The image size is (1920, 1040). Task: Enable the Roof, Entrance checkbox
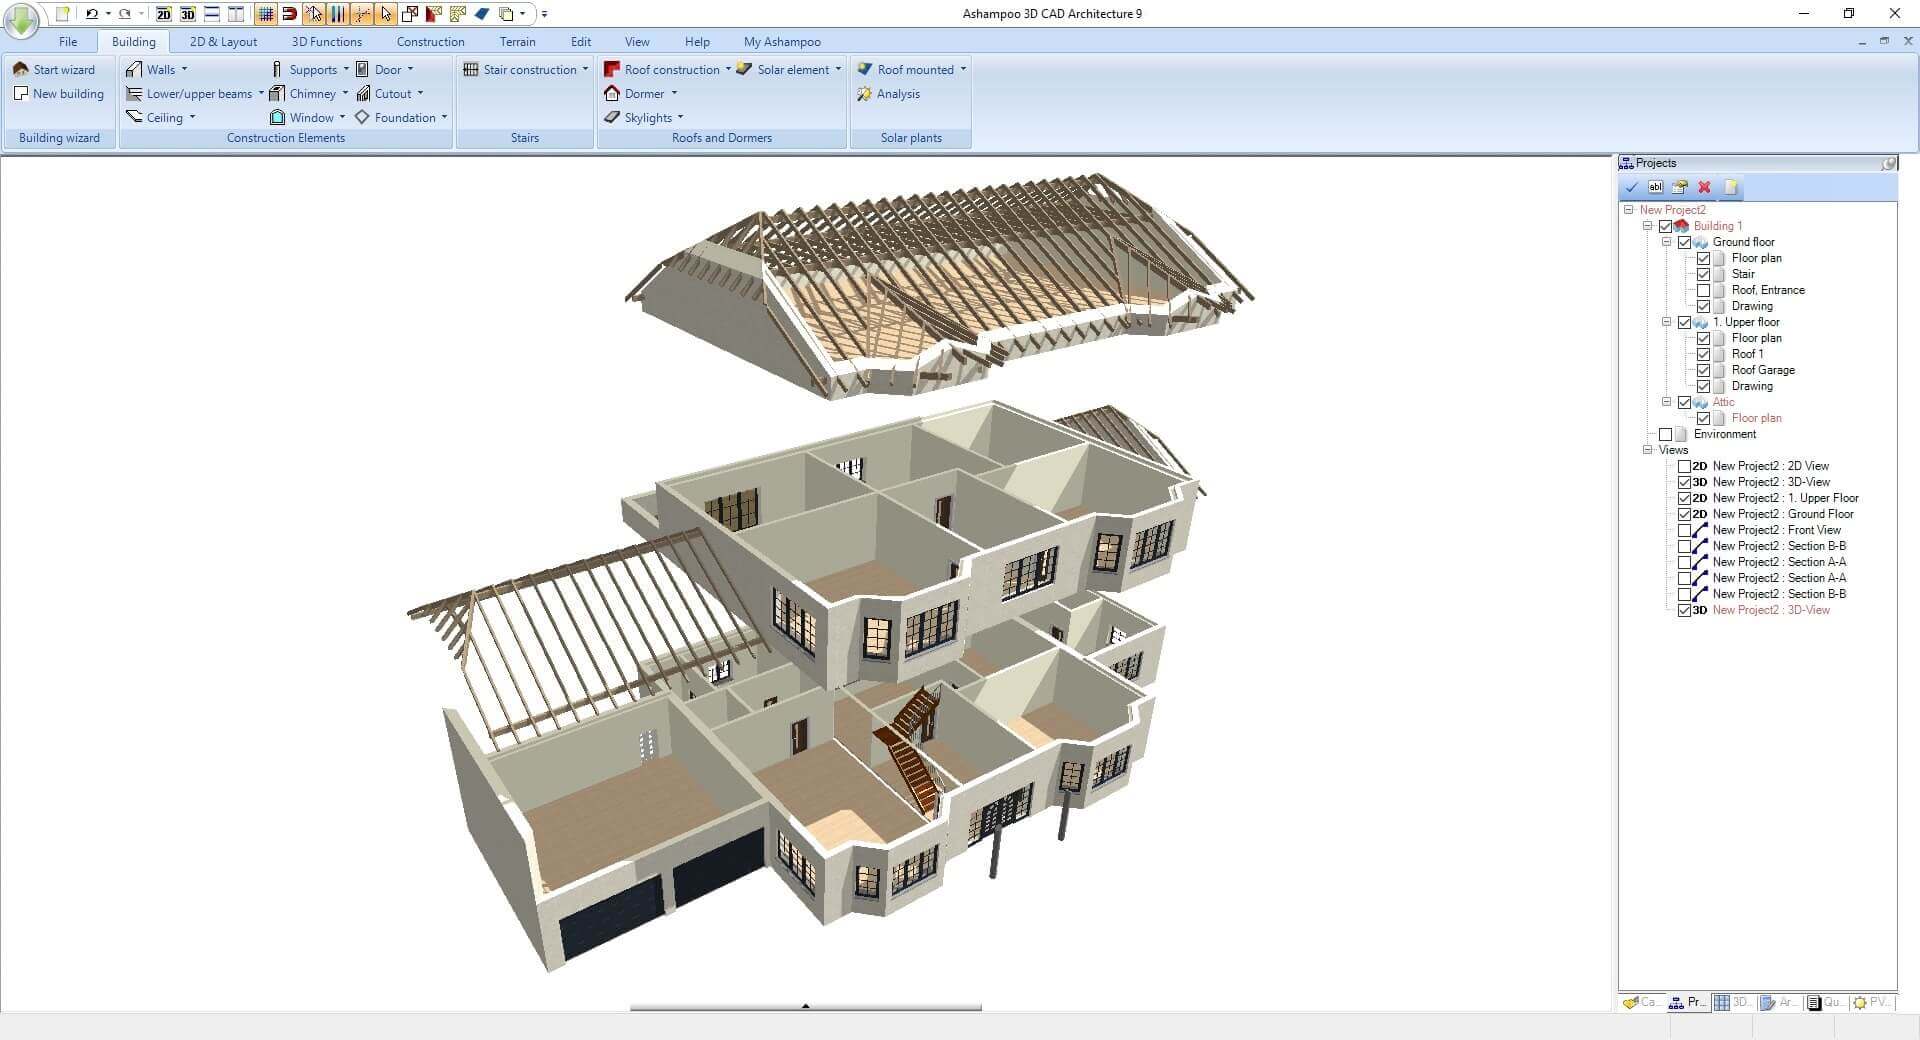click(1705, 290)
